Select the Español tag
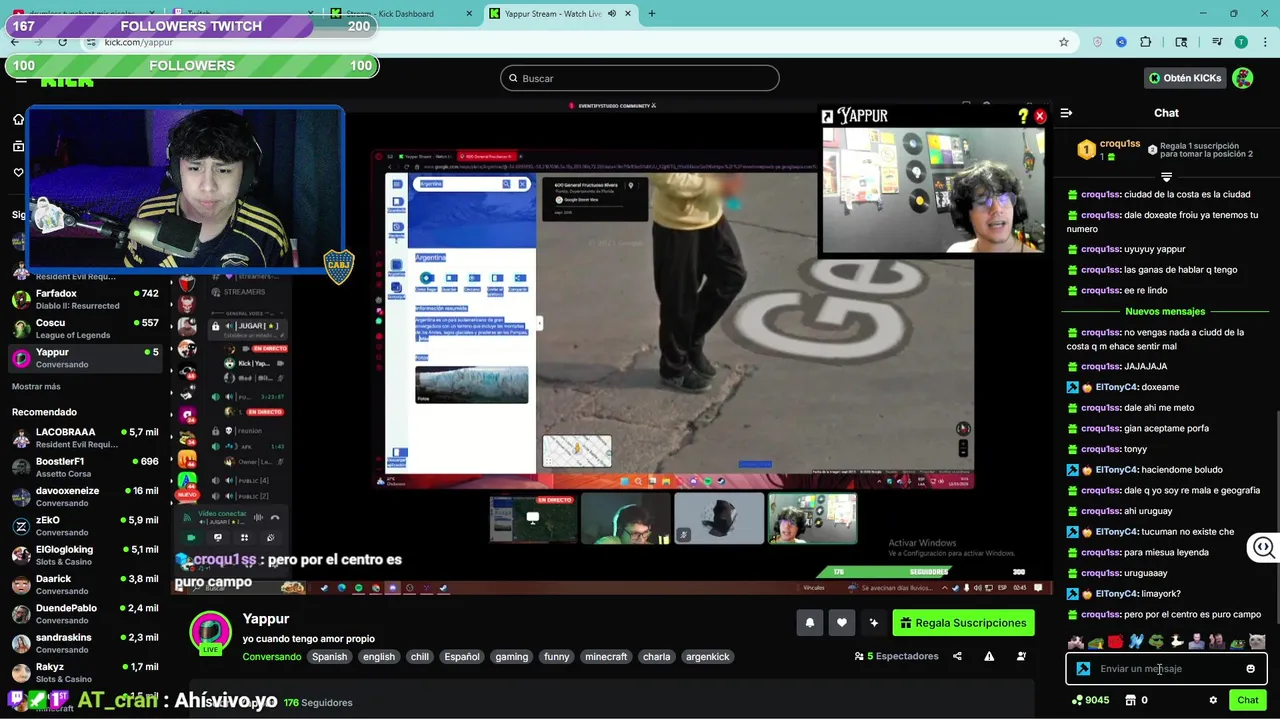 point(462,657)
